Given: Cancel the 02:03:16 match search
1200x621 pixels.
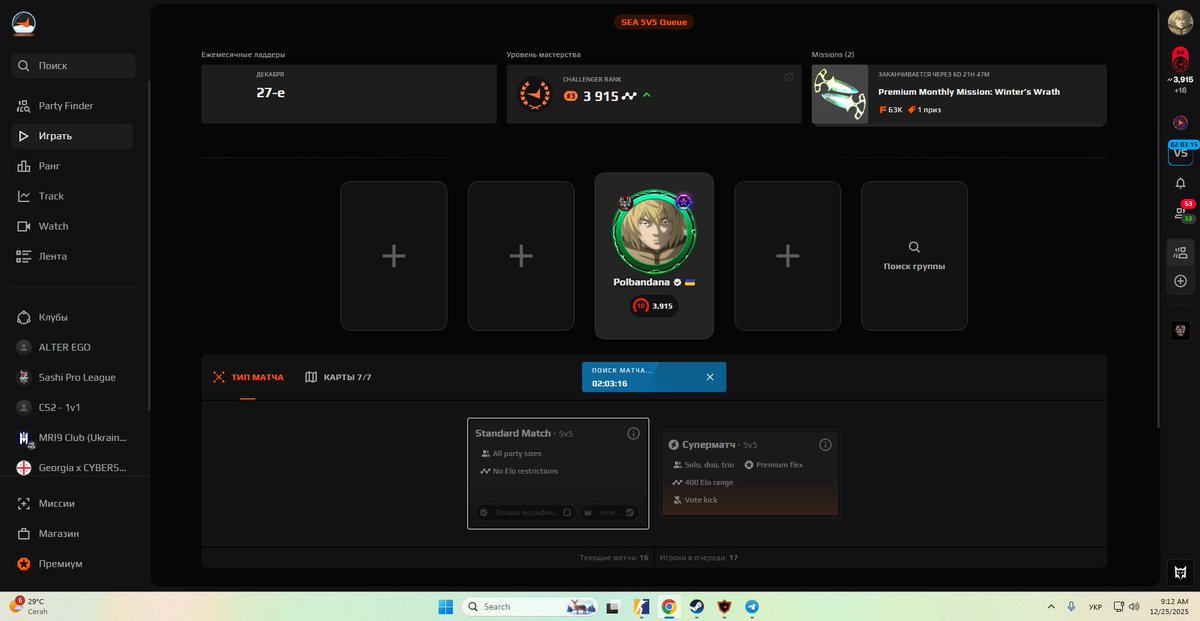Looking at the screenshot, I should click(x=710, y=377).
